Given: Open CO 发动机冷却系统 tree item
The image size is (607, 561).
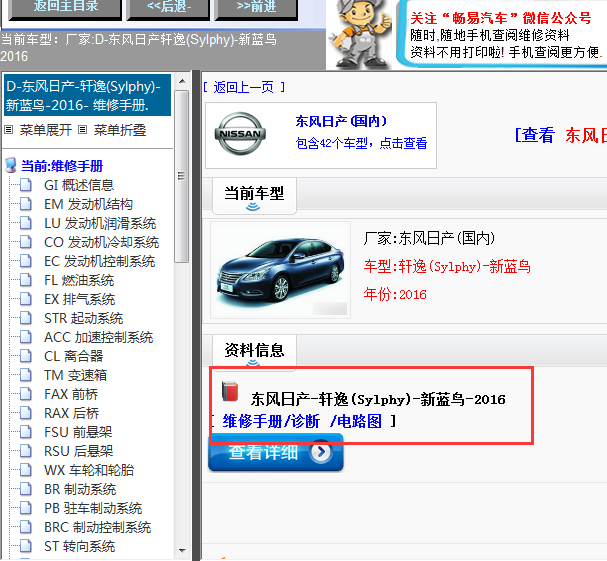Looking at the screenshot, I should (101, 242).
